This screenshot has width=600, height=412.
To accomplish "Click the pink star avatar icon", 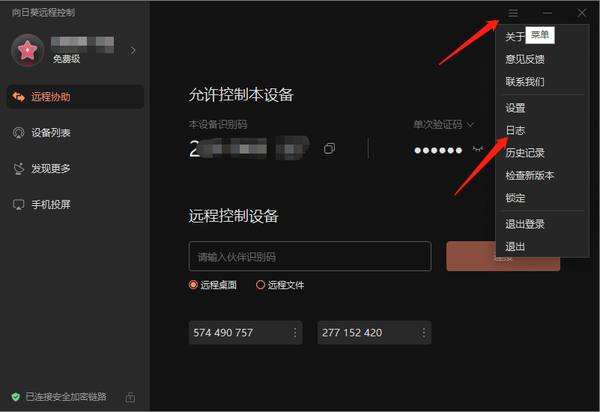I will point(28,50).
